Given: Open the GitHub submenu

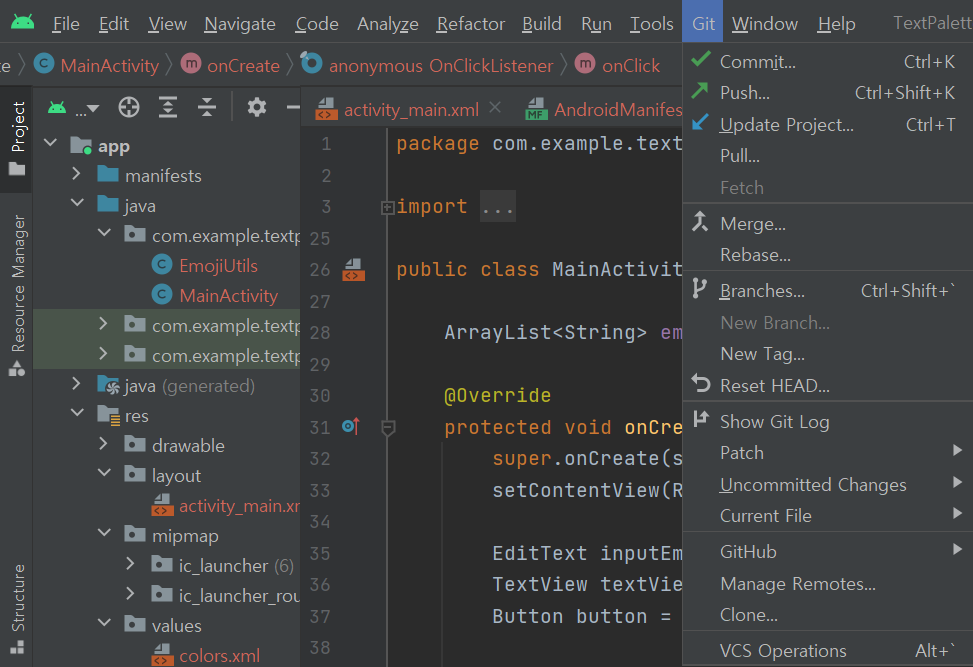Looking at the screenshot, I should click(x=828, y=552).
